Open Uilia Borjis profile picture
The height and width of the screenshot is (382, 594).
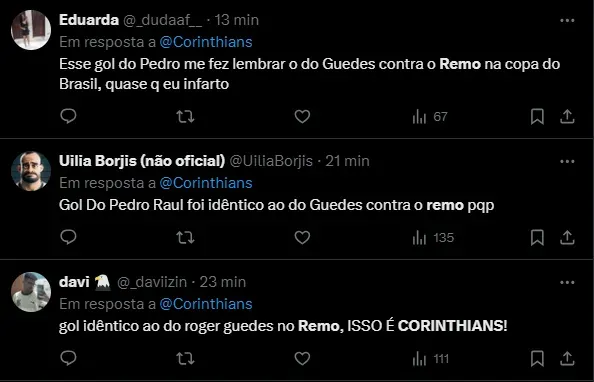(x=31, y=171)
